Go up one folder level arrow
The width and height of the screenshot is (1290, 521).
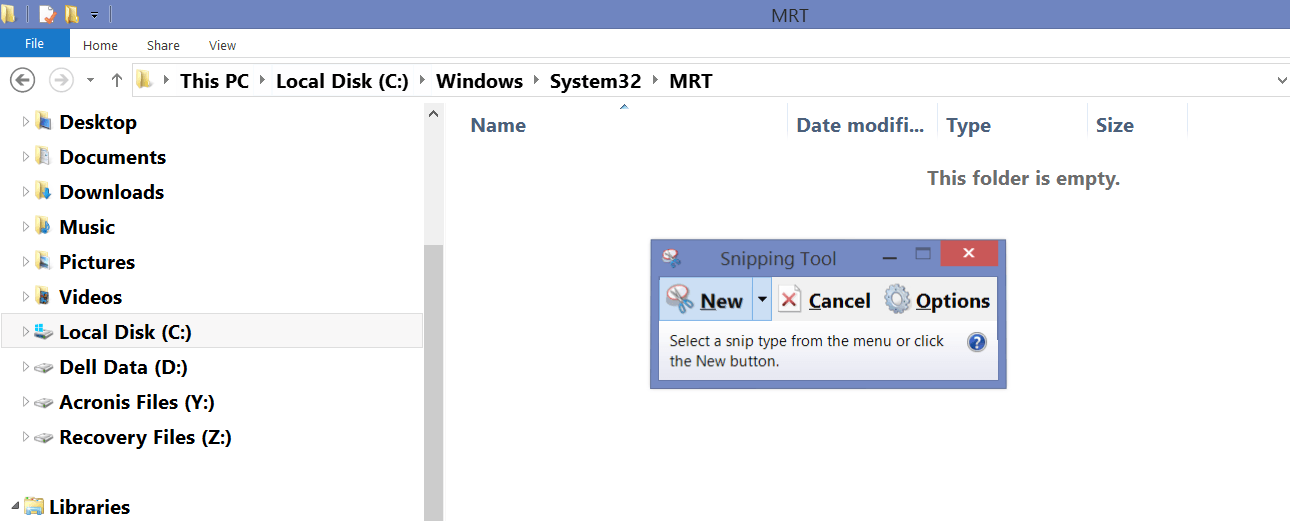pyautogui.click(x=117, y=80)
